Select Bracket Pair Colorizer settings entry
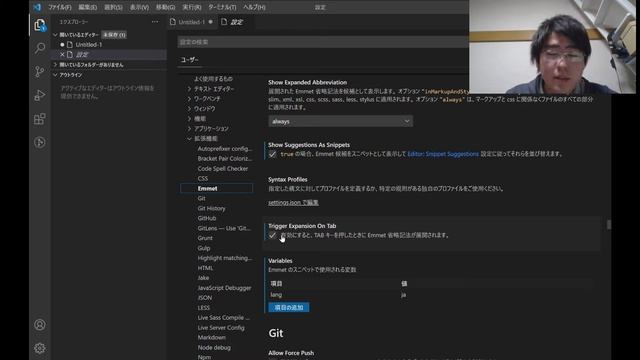Viewport: 640px width, 360px height. pos(224,158)
